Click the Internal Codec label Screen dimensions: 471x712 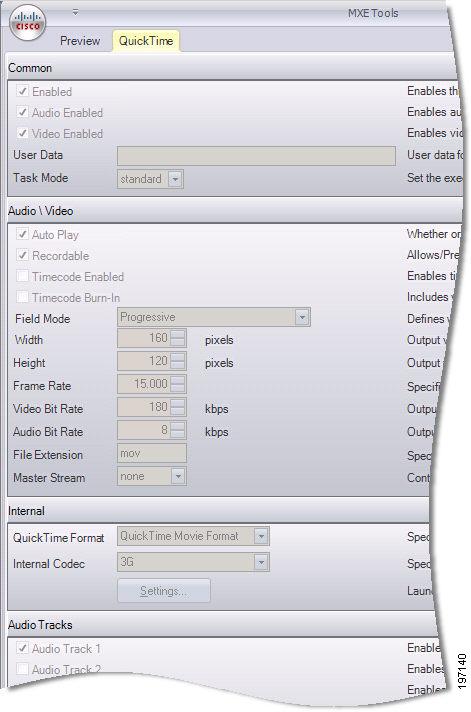[x=49, y=564]
